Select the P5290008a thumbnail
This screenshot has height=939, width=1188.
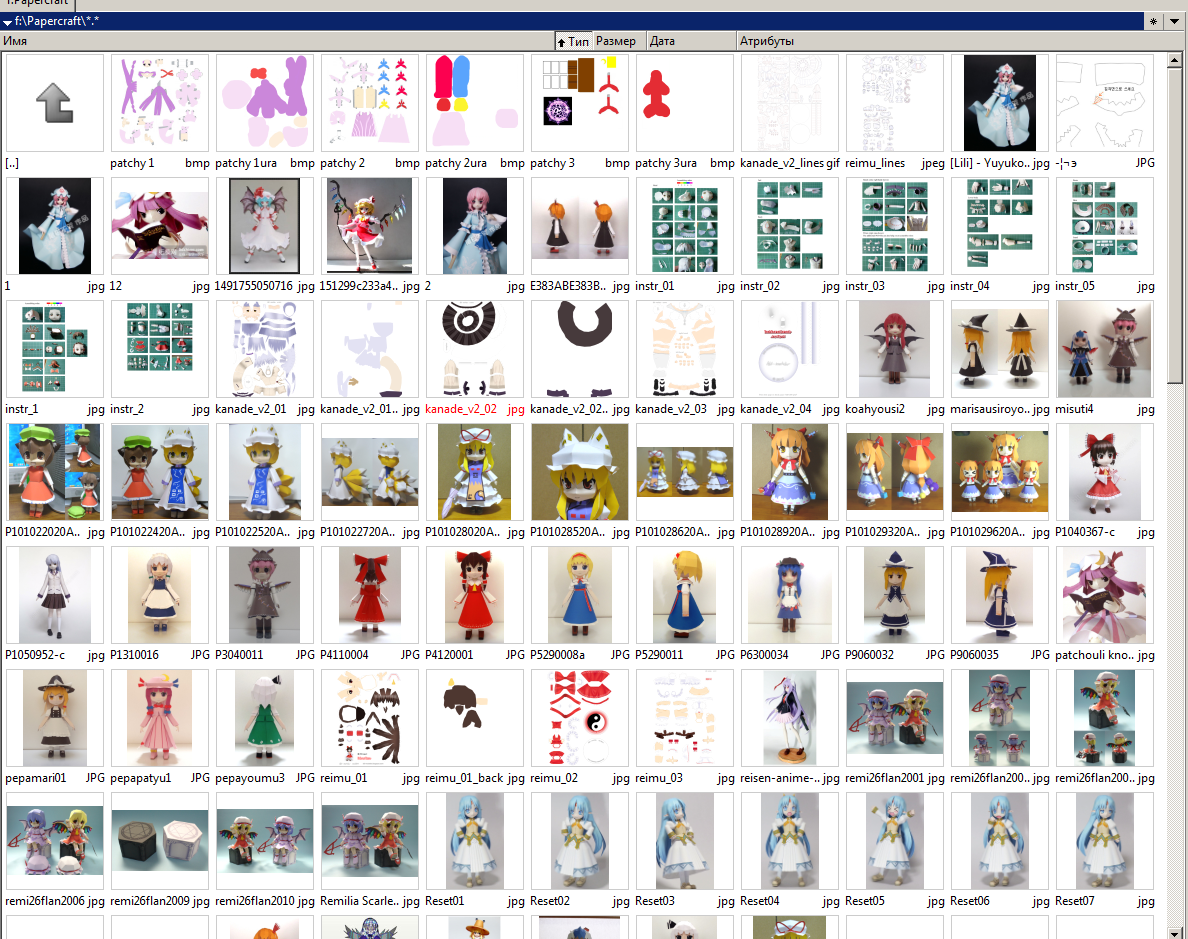coord(580,595)
